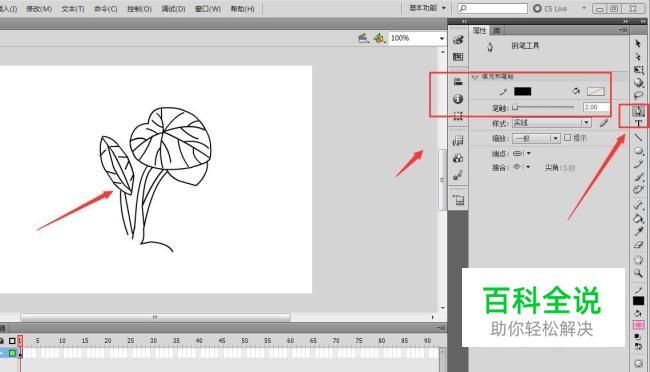Select the Zoom magnifier tool
Image resolution: width=650 pixels, height=372 pixels.
point(638,273)
